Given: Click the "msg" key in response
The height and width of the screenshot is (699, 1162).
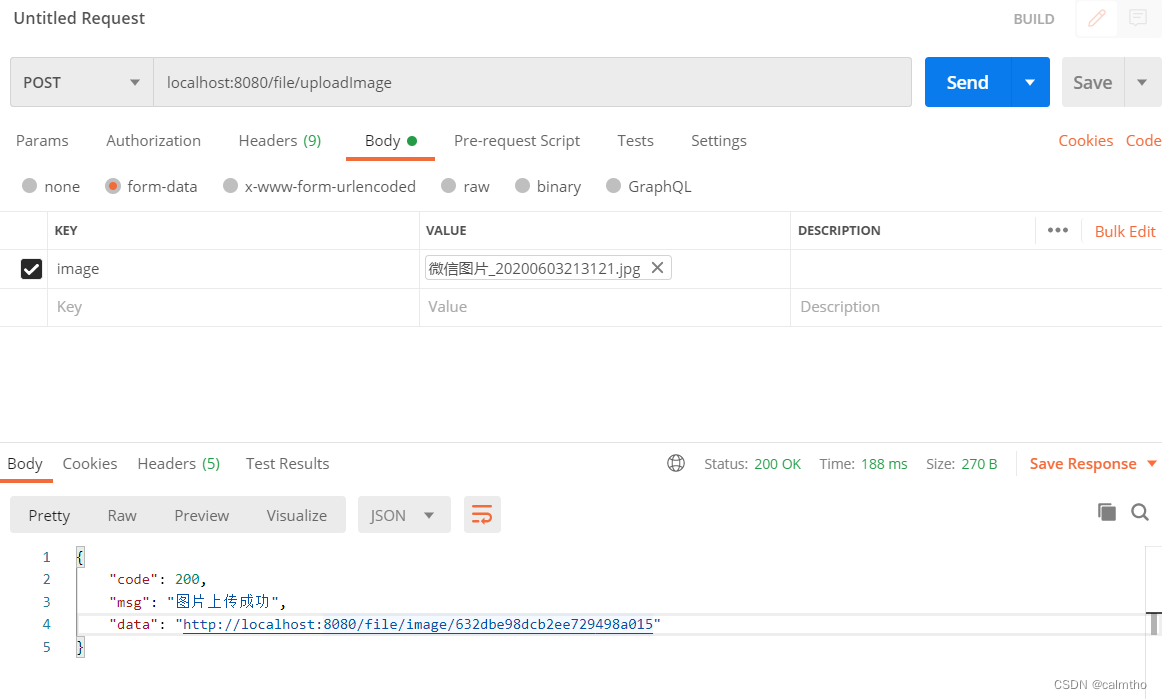Looking at the screenshot, I should click(x=130, y=602).
